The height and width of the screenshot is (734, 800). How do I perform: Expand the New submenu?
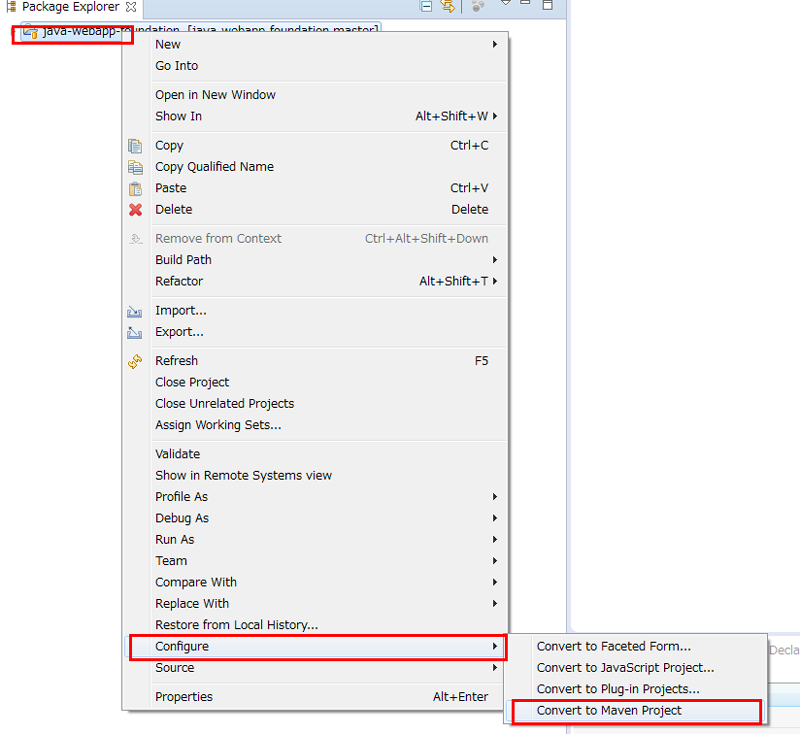click(168, 44)
